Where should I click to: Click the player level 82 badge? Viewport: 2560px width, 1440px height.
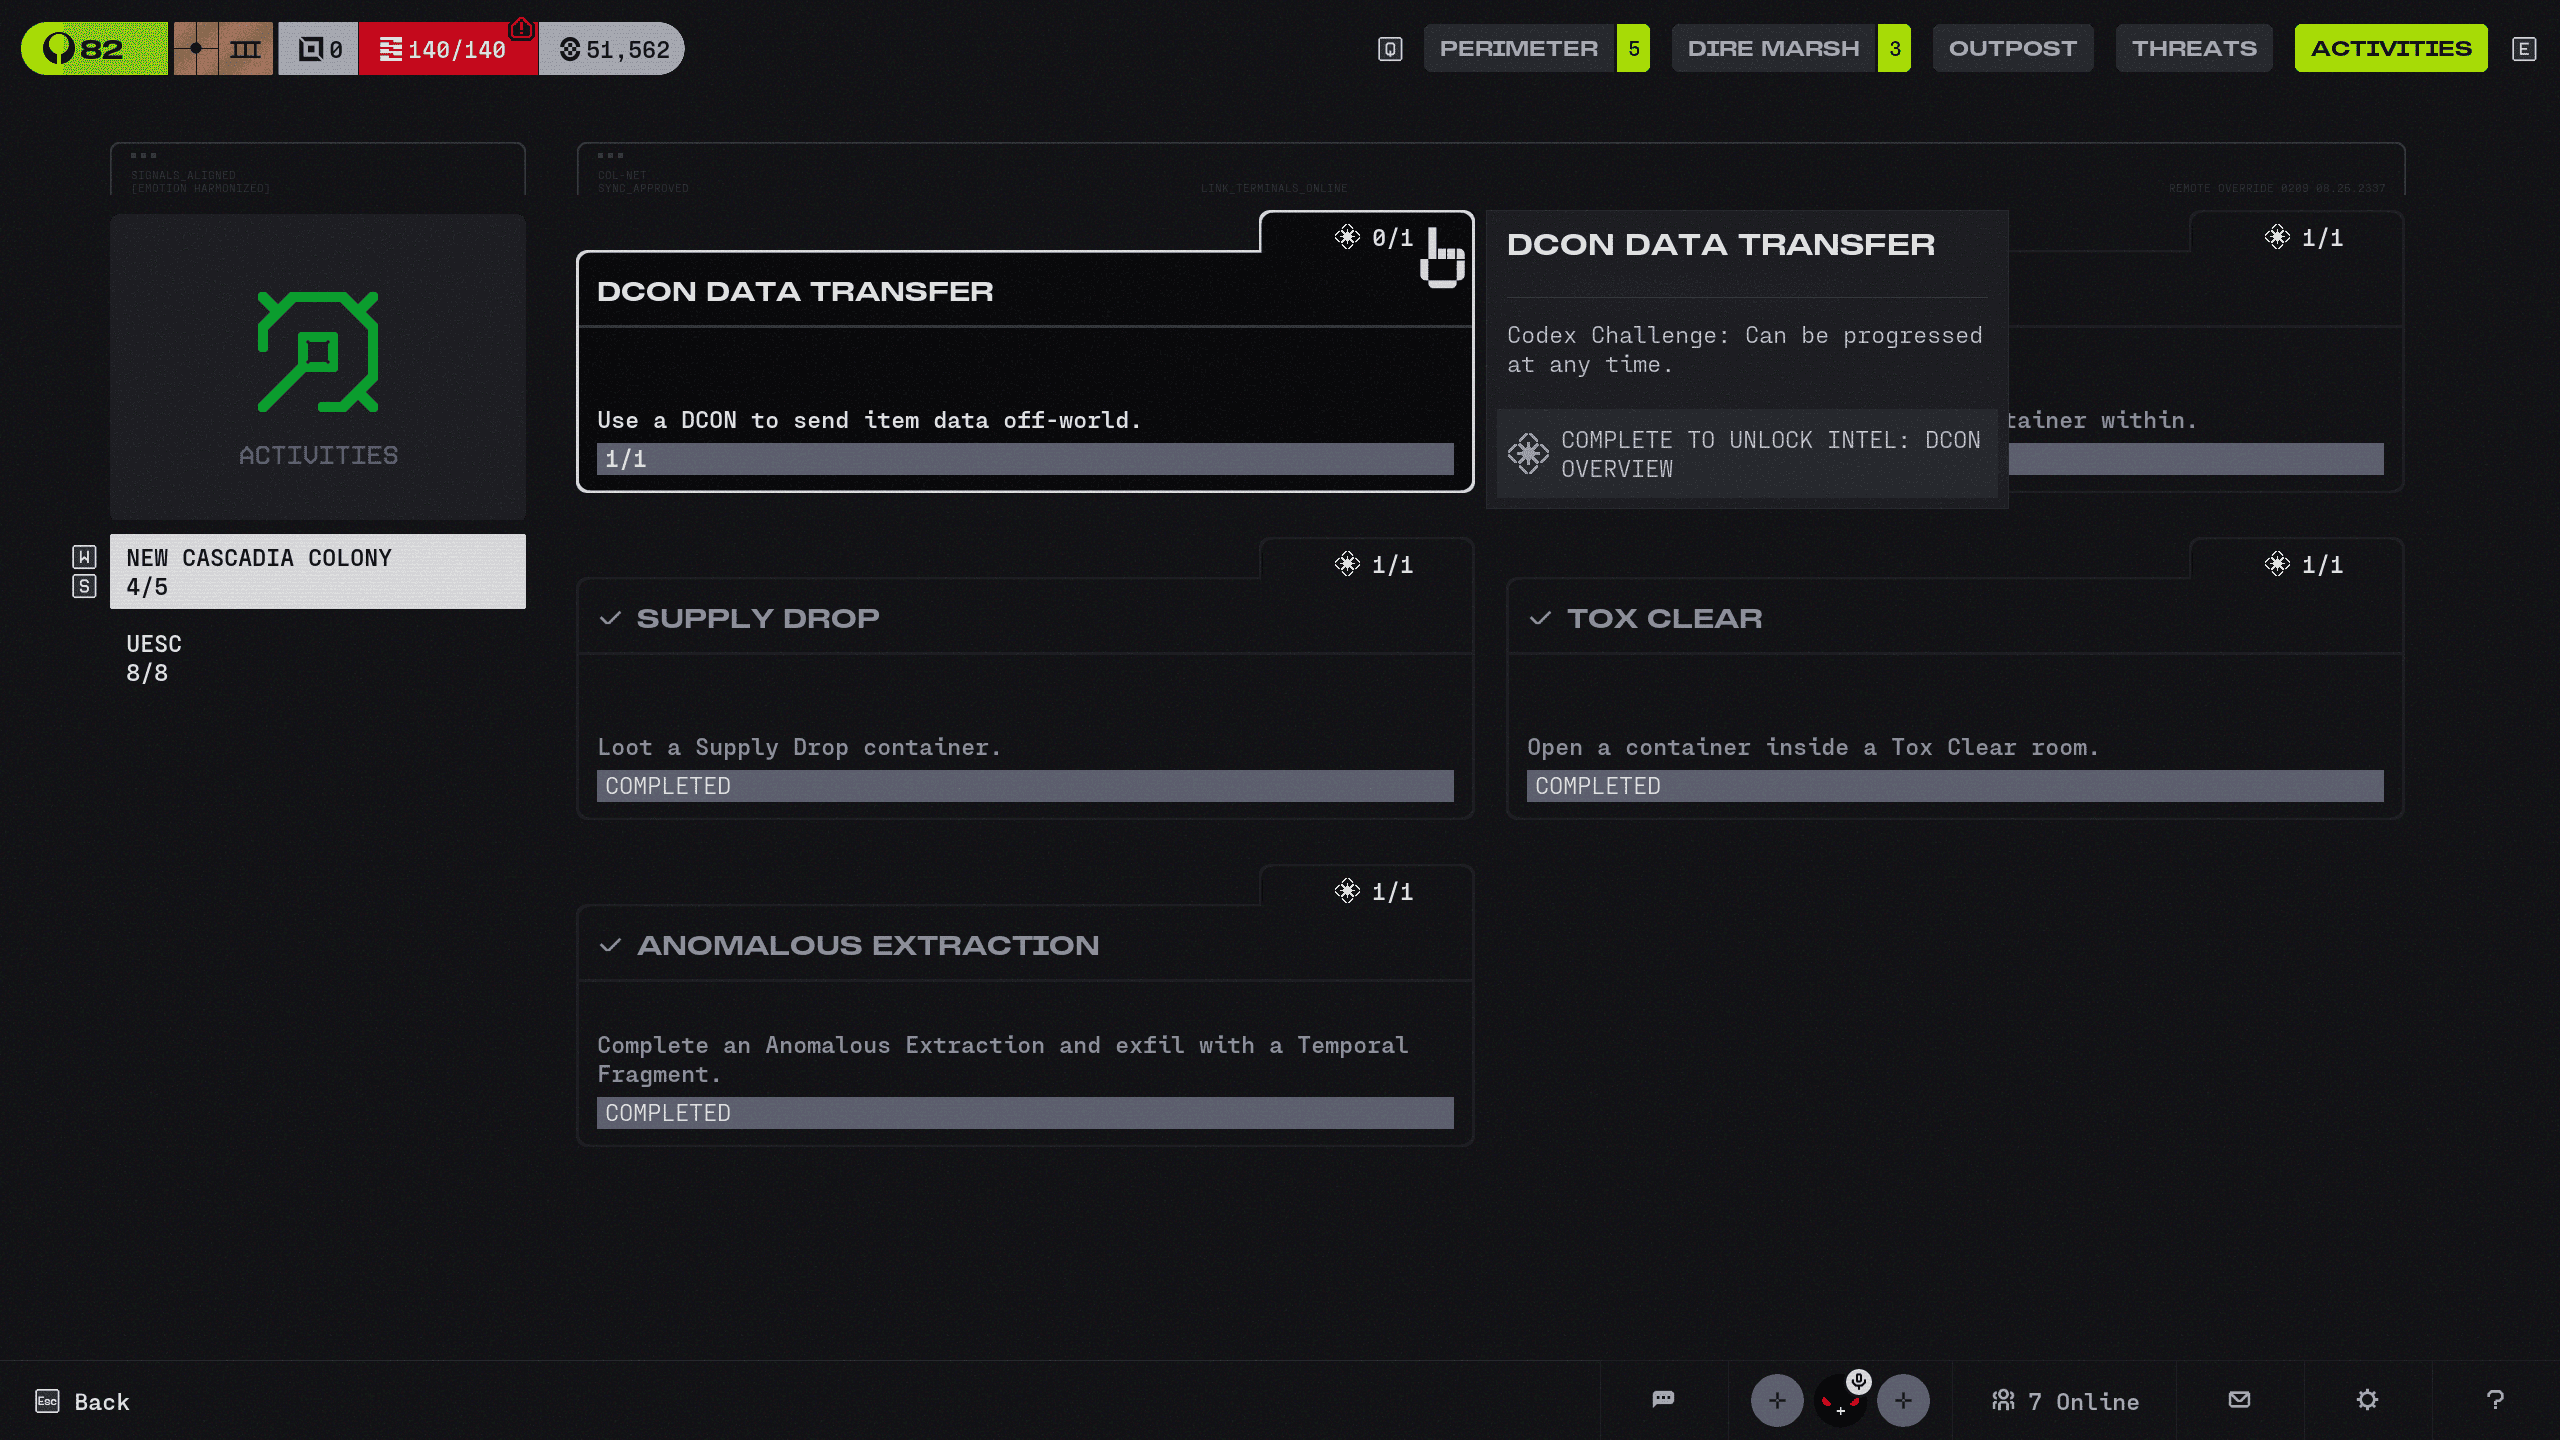pyautogui.click(x=94, y=49)
